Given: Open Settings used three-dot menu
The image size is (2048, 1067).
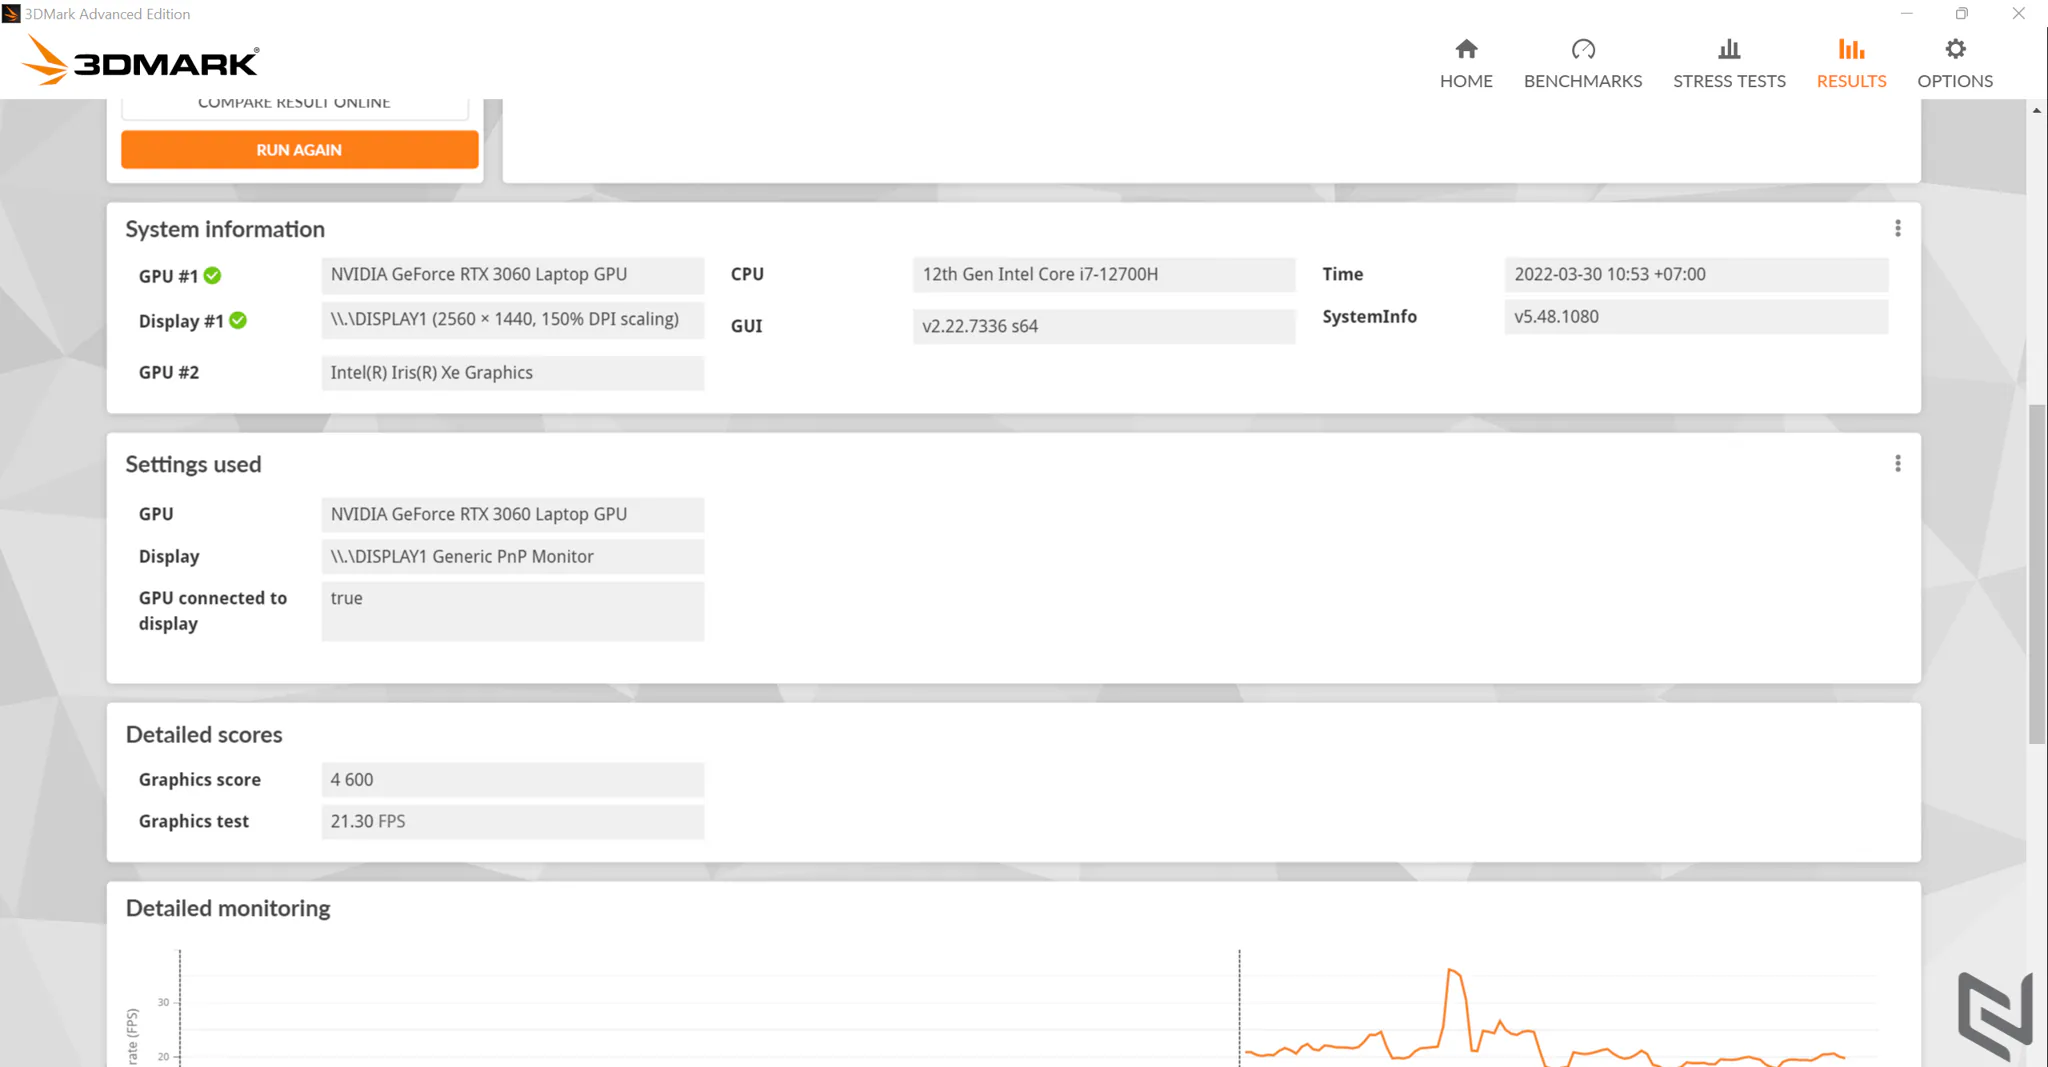Looking at the screenshot, I should (1897, 463).
